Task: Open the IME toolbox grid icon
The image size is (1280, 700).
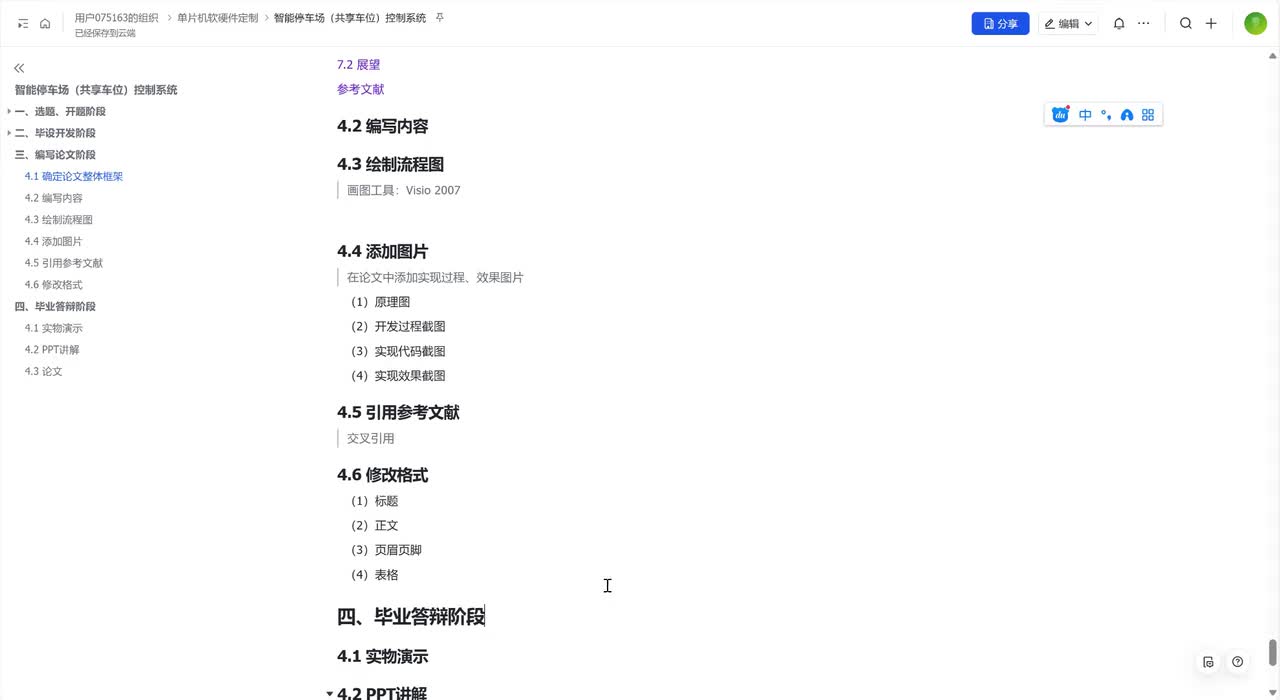Action: coord(1148,115)
